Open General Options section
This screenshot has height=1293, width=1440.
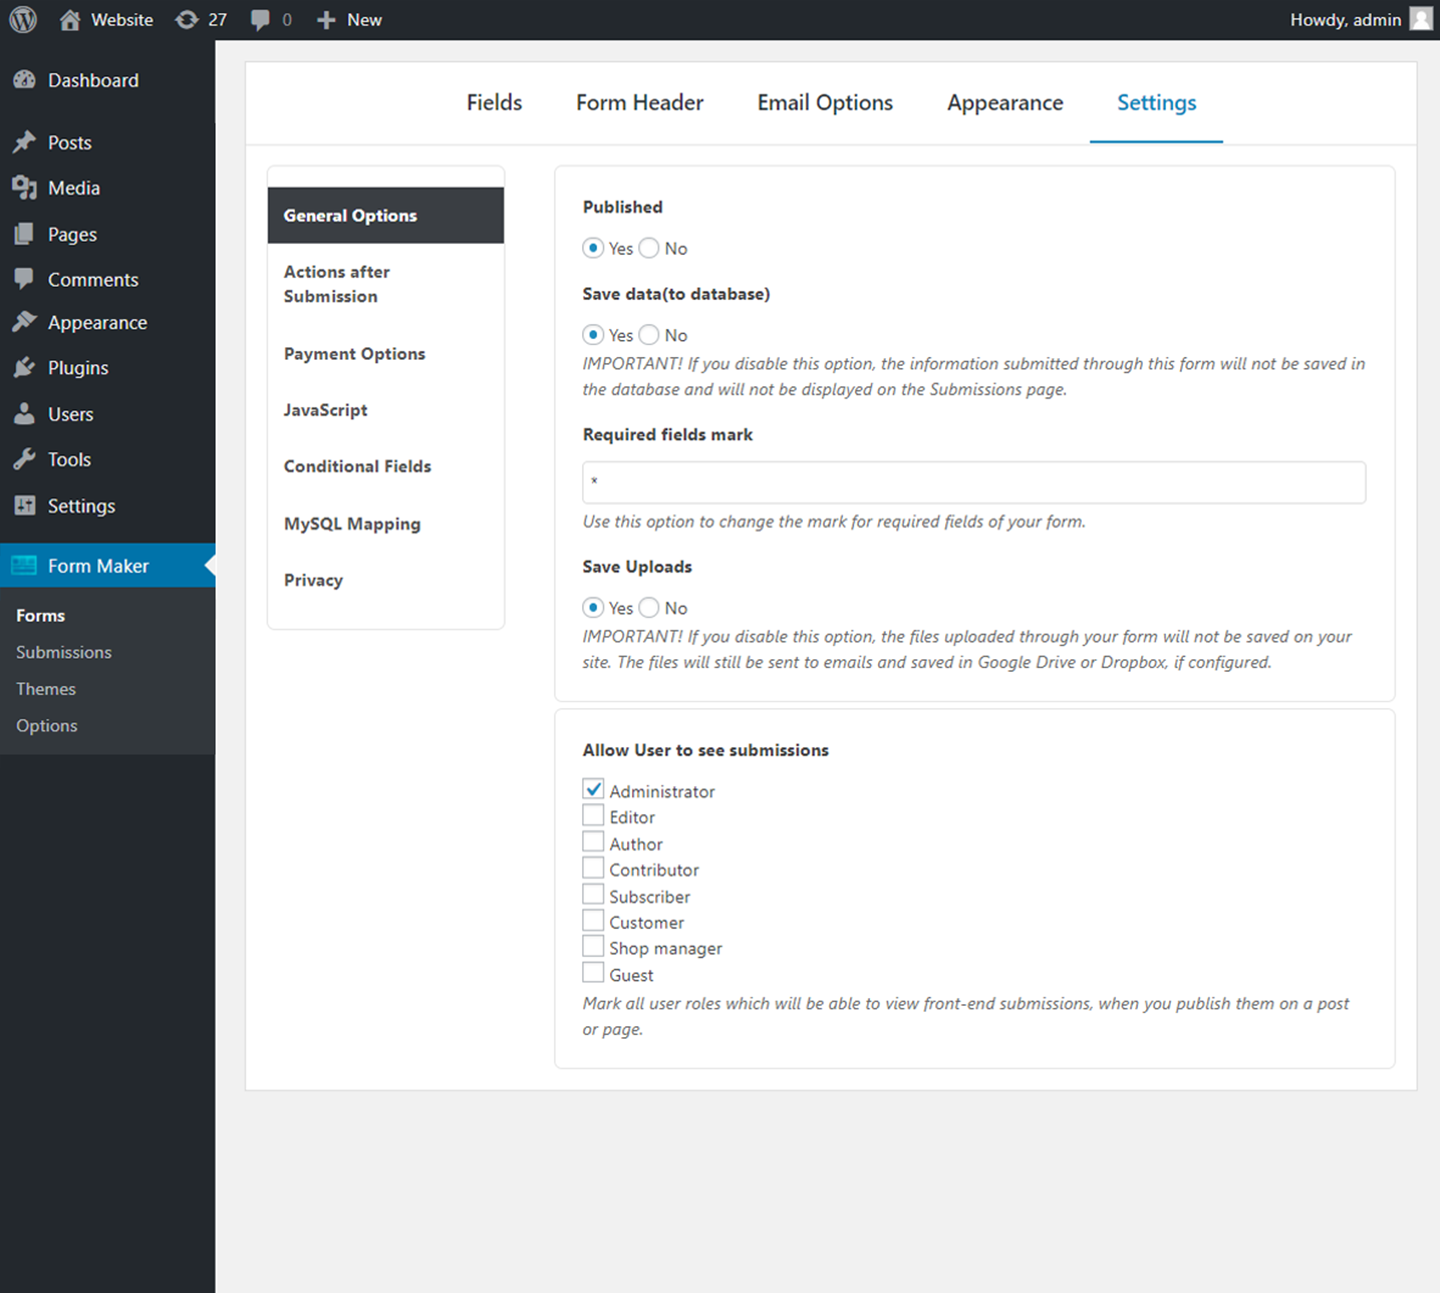tap(386, 215)
